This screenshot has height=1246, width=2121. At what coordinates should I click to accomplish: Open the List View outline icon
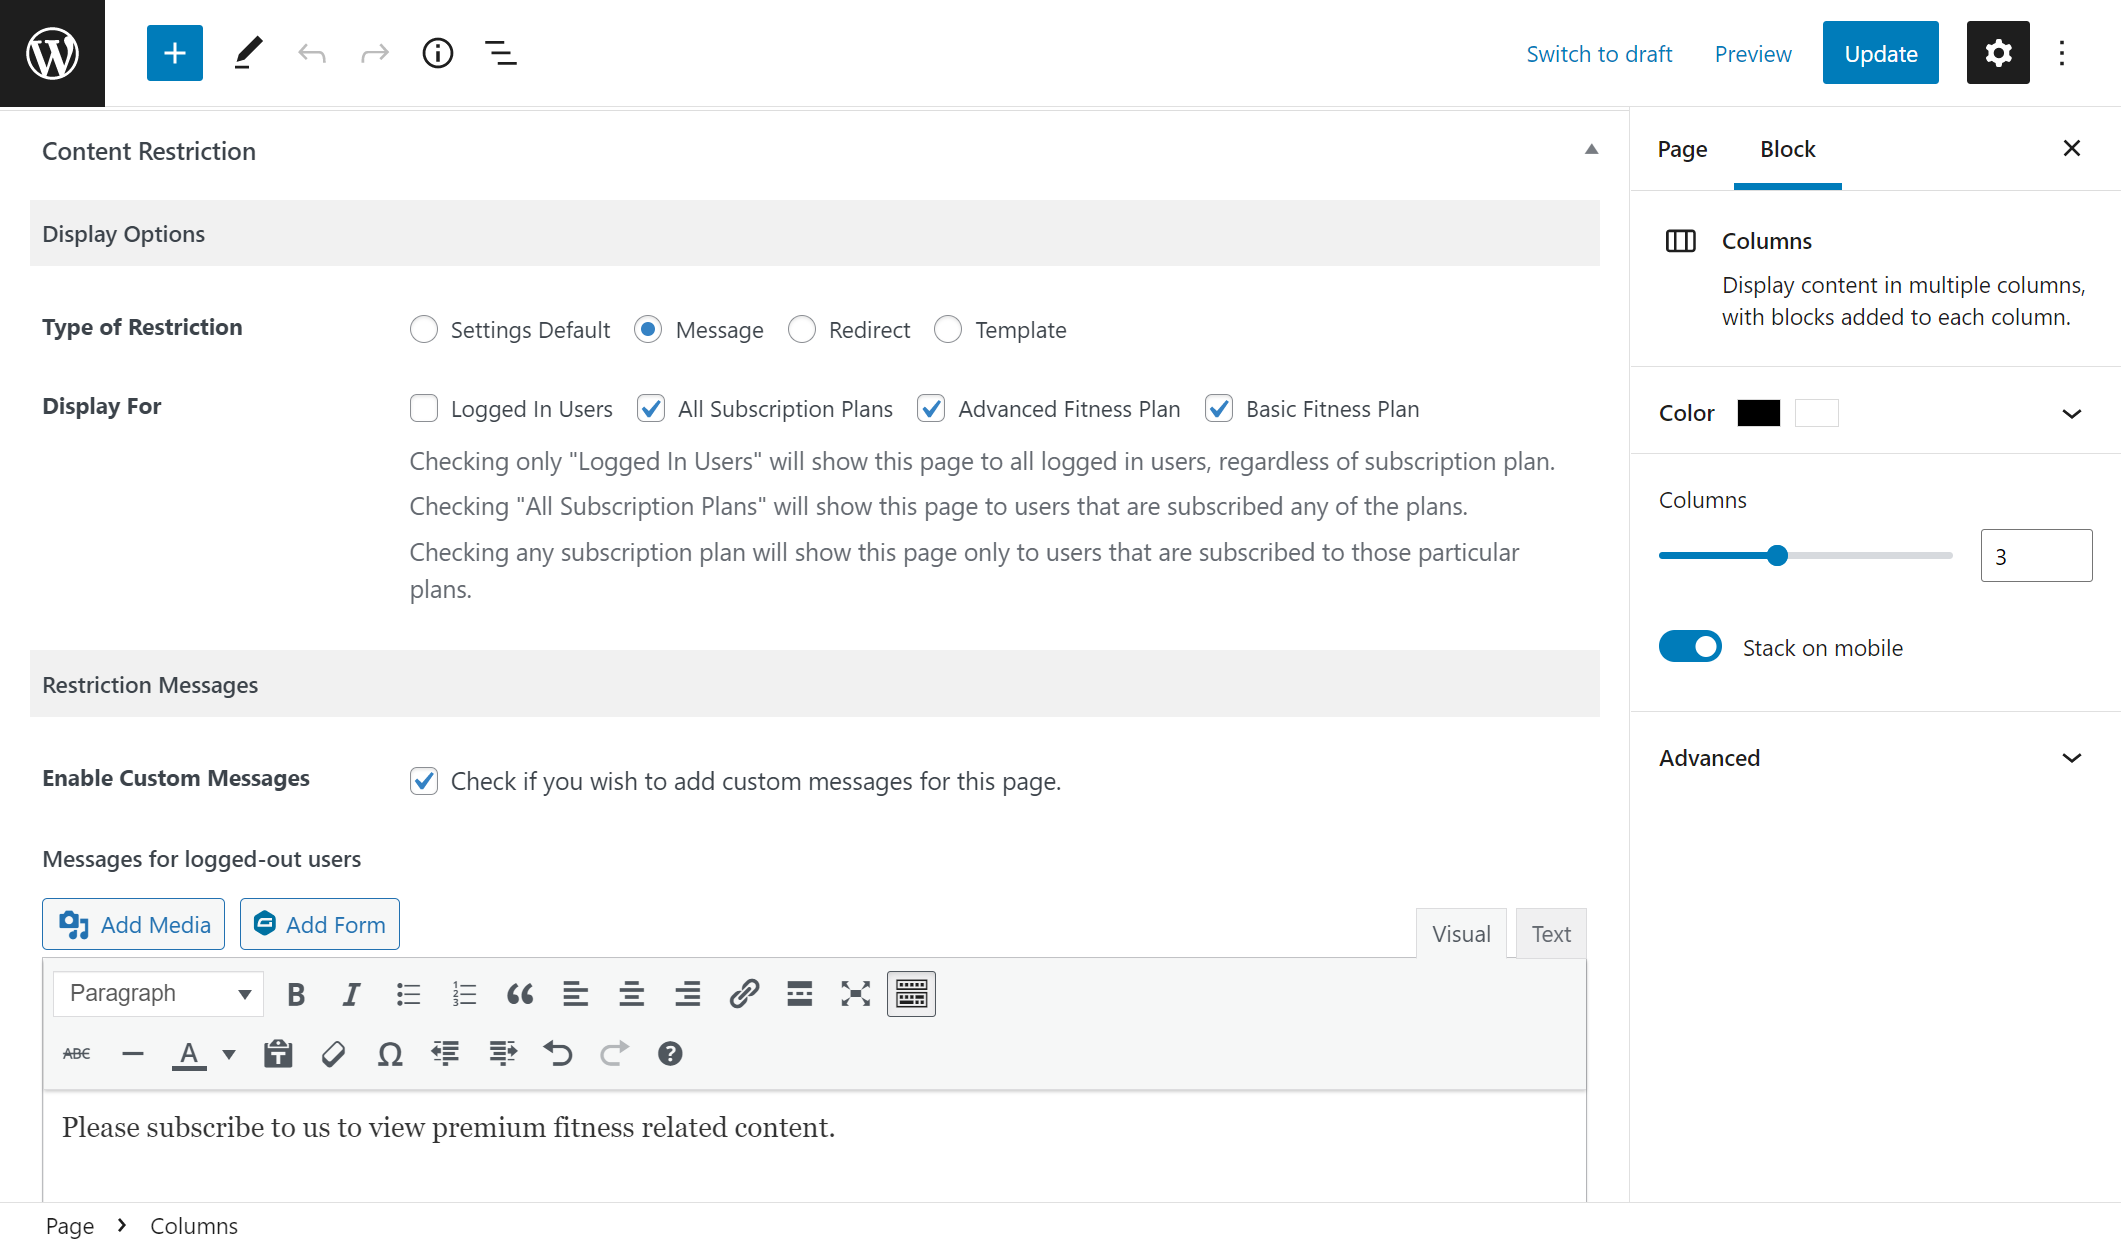[x=500, y=53]
